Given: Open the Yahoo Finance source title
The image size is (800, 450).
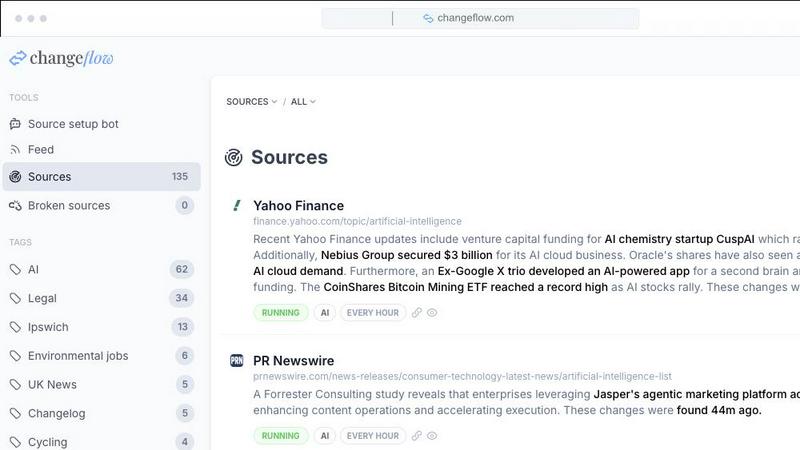Looking at the screenshot, I should click(x=298, y=206).
